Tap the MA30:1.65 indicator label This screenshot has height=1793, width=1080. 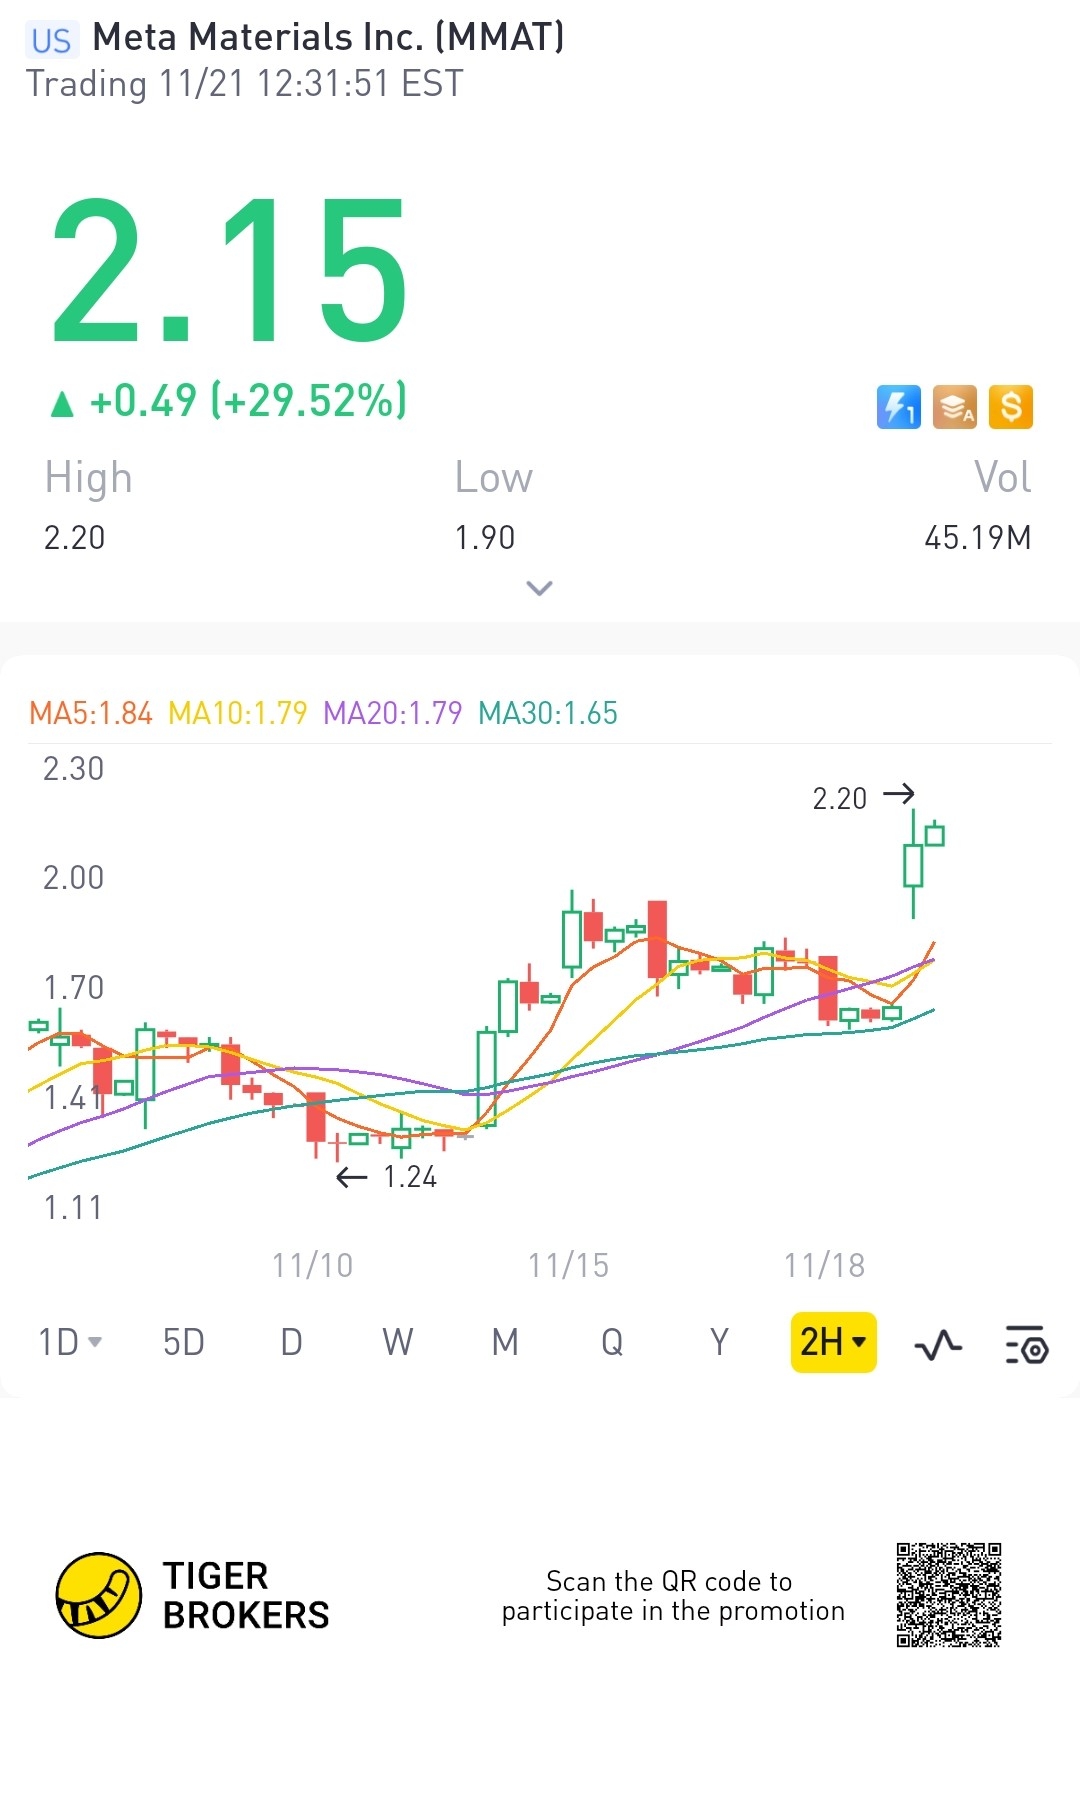click(x=548, y=713)
